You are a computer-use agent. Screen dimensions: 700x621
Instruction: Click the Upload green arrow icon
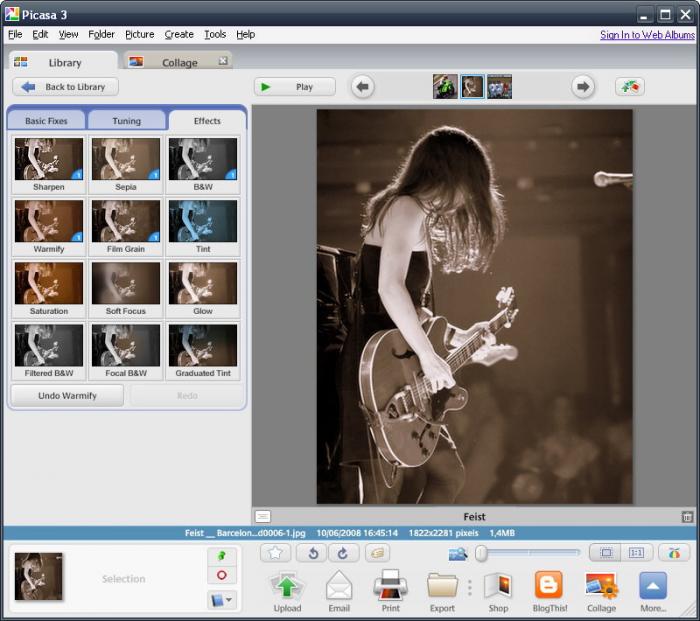287,586
